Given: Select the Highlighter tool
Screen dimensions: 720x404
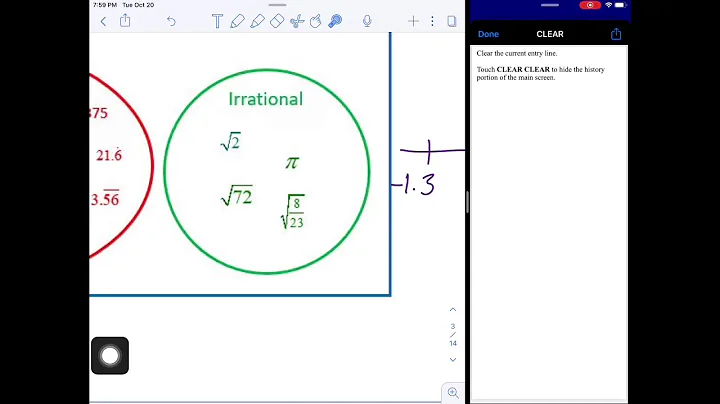Looking at the screenshot, I should 257,21.
